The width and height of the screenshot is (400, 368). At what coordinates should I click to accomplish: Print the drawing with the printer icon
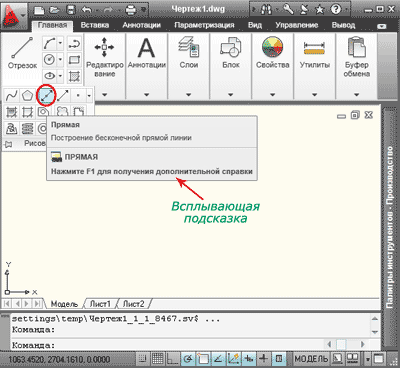131,10
